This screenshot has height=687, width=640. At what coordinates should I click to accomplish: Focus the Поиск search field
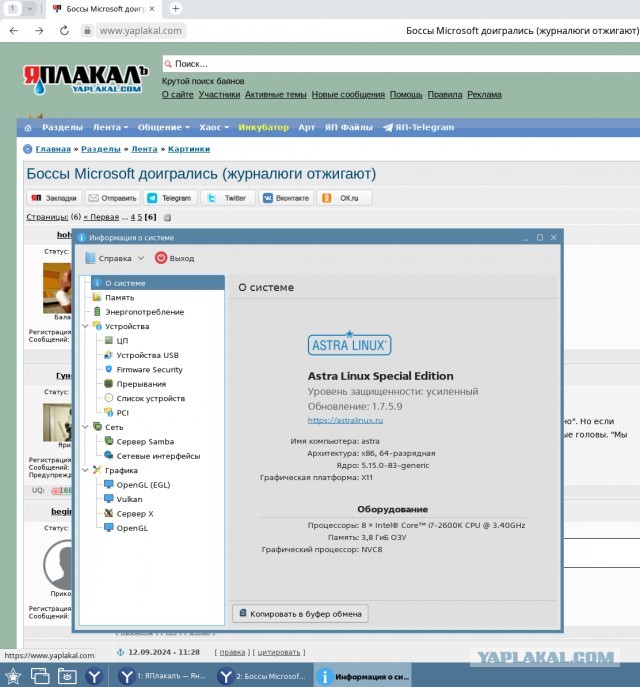tap(401, 64)
